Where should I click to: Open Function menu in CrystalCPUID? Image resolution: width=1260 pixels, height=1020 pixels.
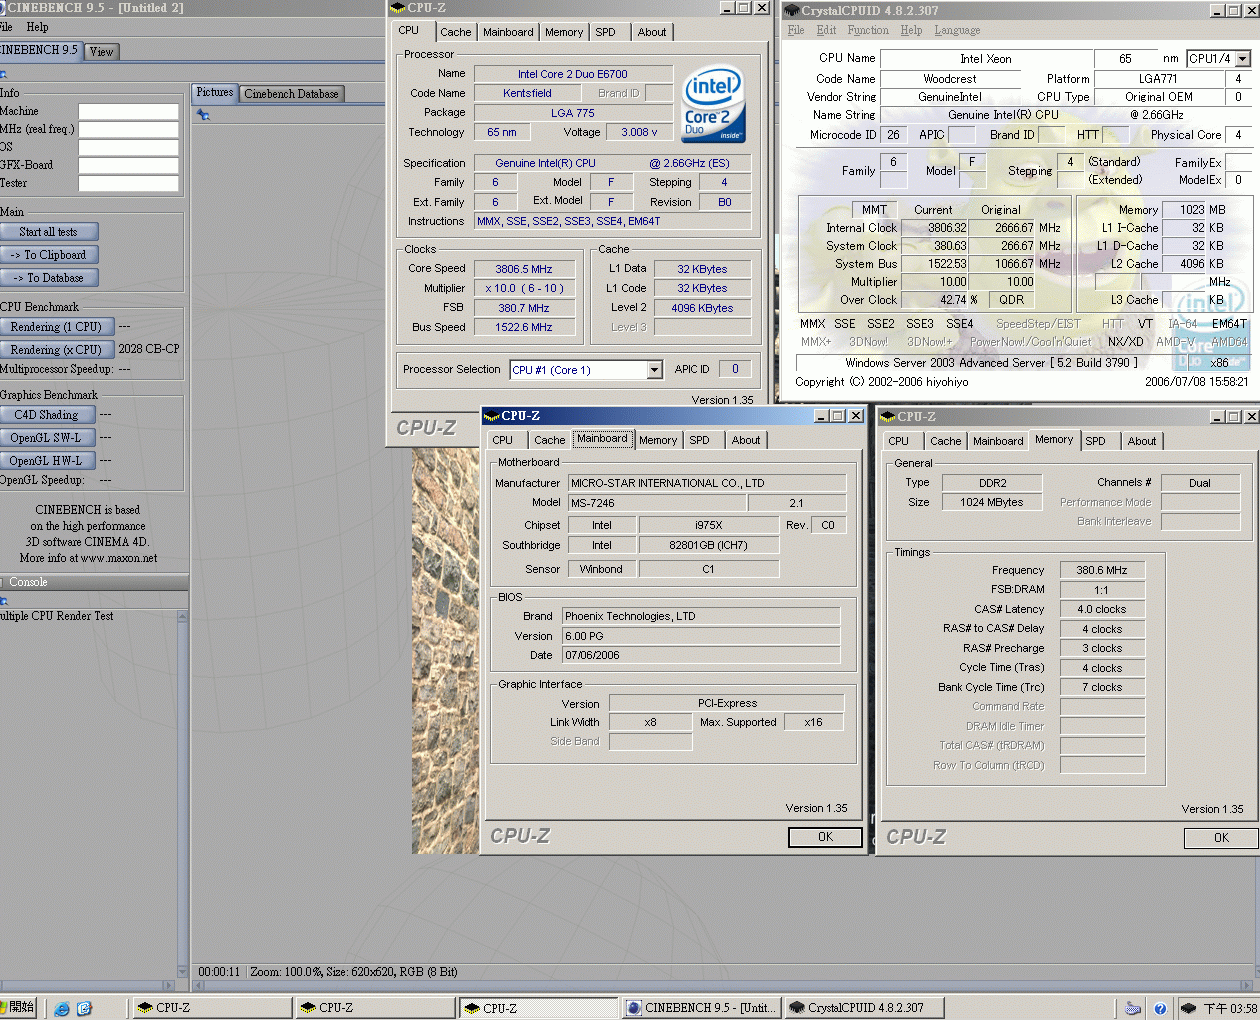coord(868,30)
